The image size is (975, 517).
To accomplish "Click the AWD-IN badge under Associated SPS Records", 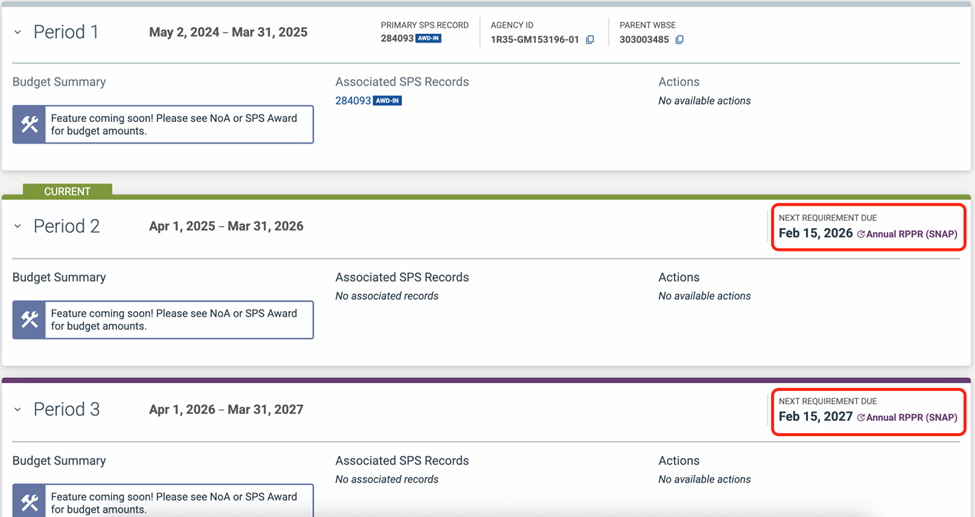I will [387, 101].
